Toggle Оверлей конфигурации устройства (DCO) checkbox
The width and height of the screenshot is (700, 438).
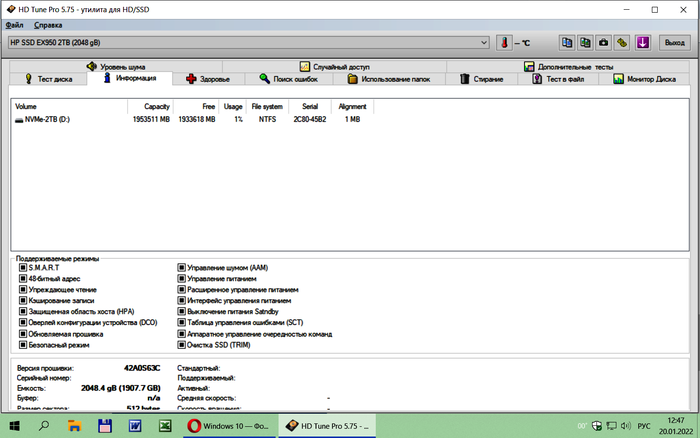[x=23, y=322]
